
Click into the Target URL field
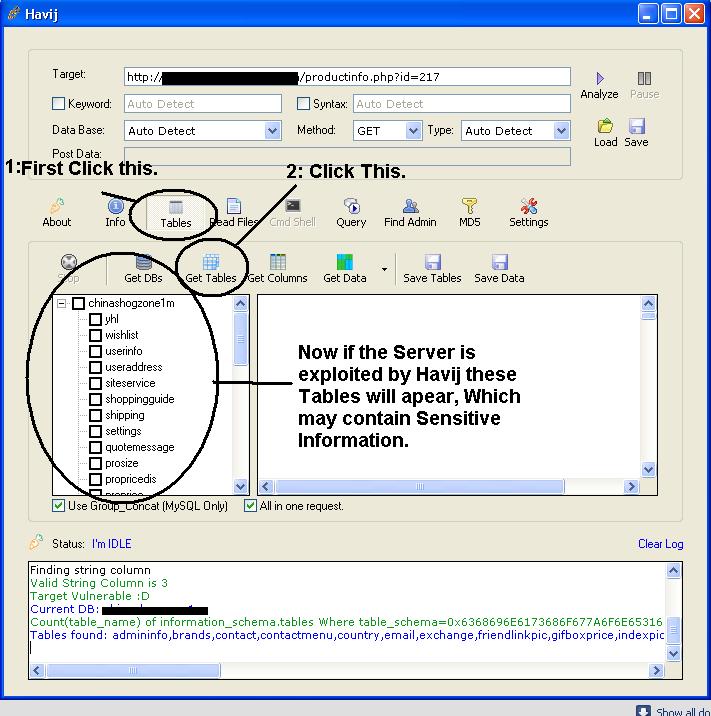click(347, 77)
